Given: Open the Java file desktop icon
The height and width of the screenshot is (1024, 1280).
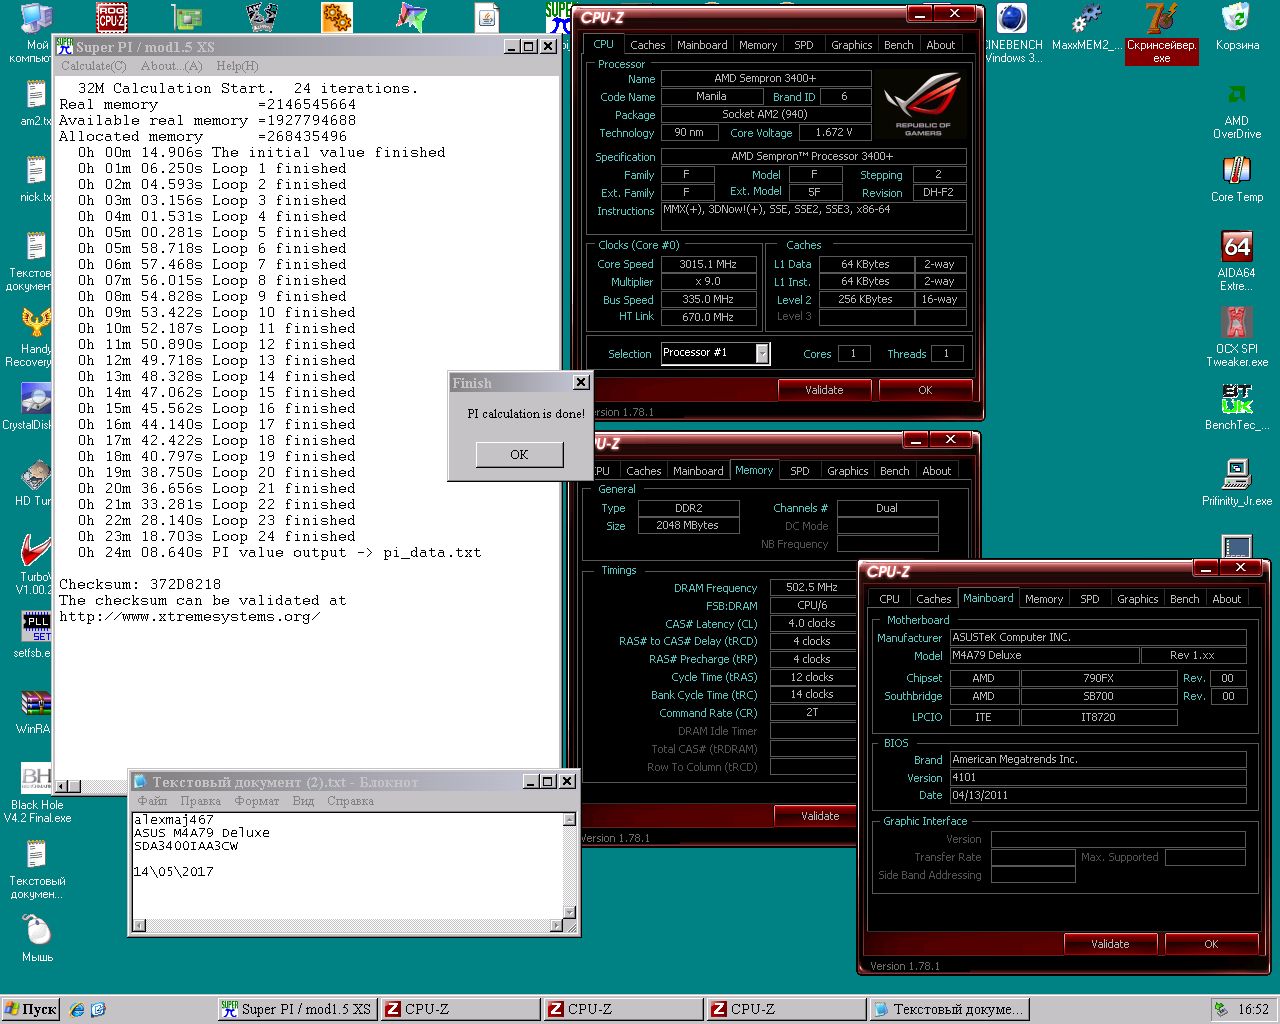Looking at the screenshot, I should click(x=486, y=17).
